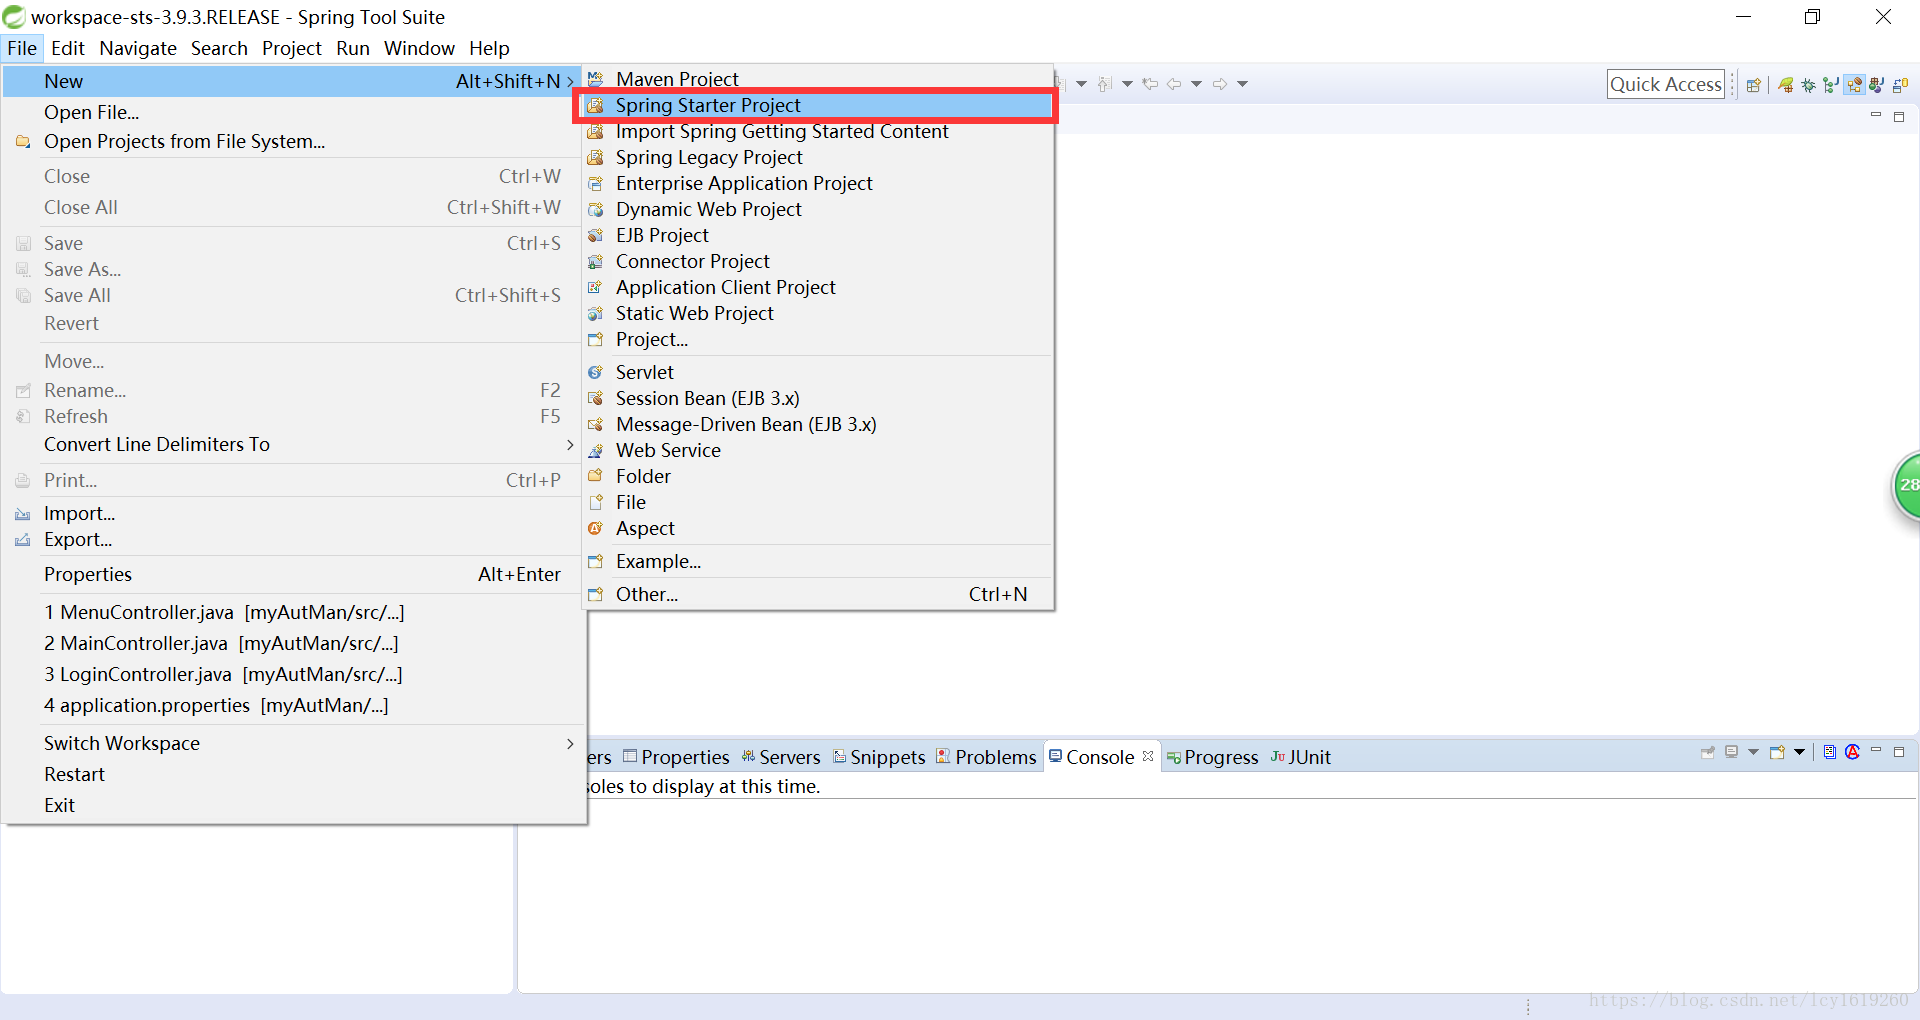
Task: Select Spring Legacy Project
Action: point(816,157)
